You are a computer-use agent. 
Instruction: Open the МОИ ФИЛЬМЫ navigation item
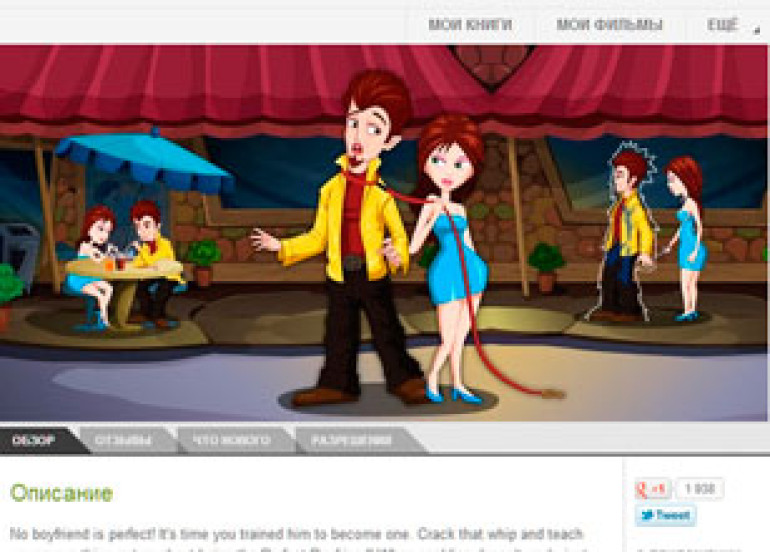point(609,25)
